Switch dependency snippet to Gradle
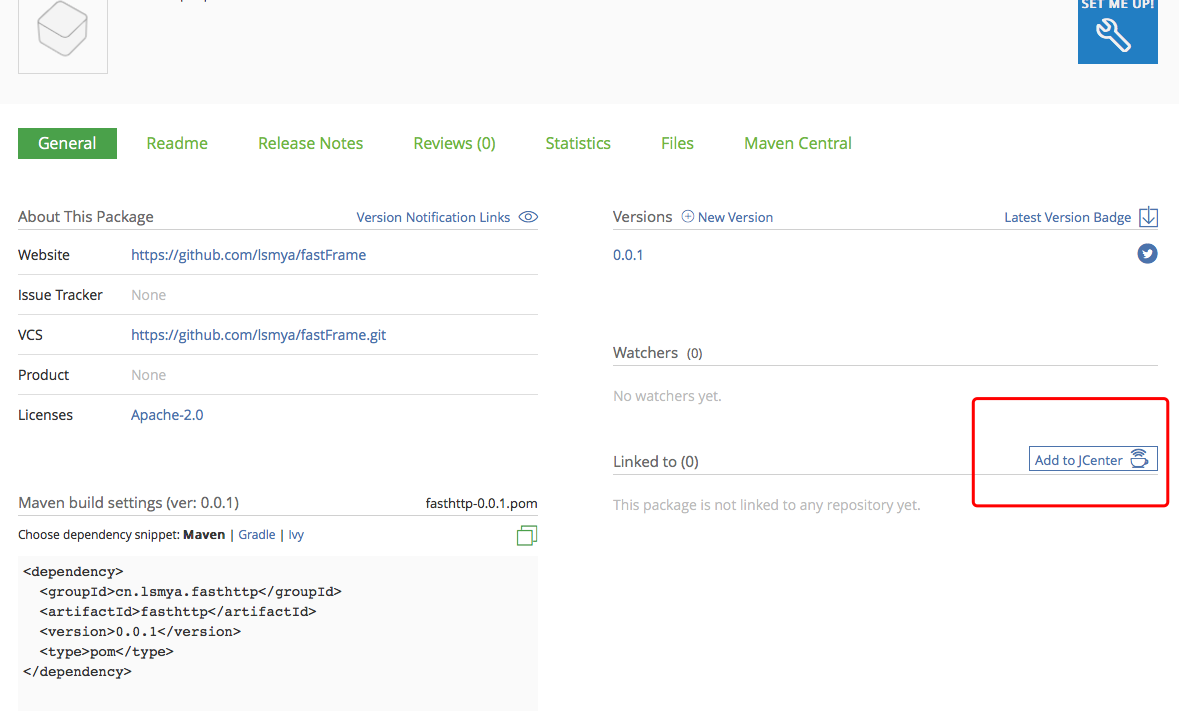The height and width of the screenshot is (714, 1179). click(256, 534)
